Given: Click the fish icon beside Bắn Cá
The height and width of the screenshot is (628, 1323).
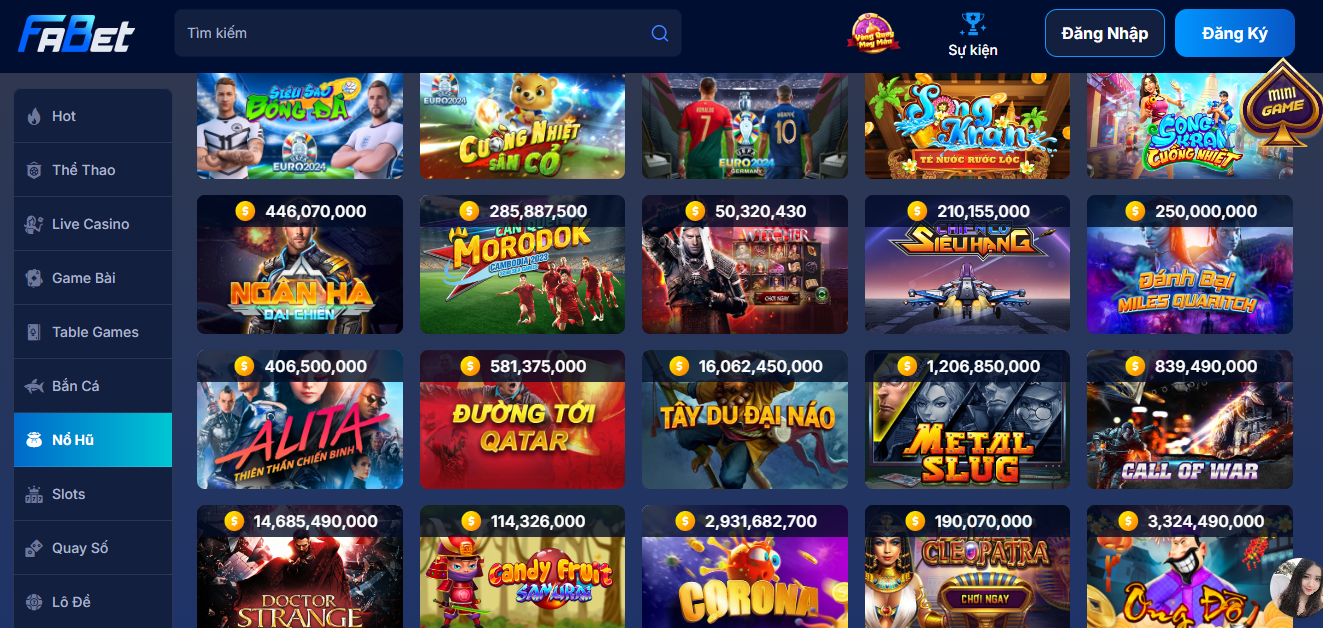Looking at the screenshot, I should click(x=34, y=386).
